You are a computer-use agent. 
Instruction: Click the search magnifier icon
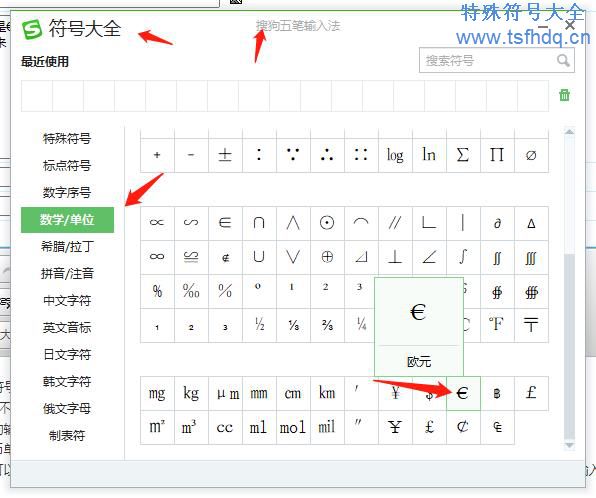(563, 60)
